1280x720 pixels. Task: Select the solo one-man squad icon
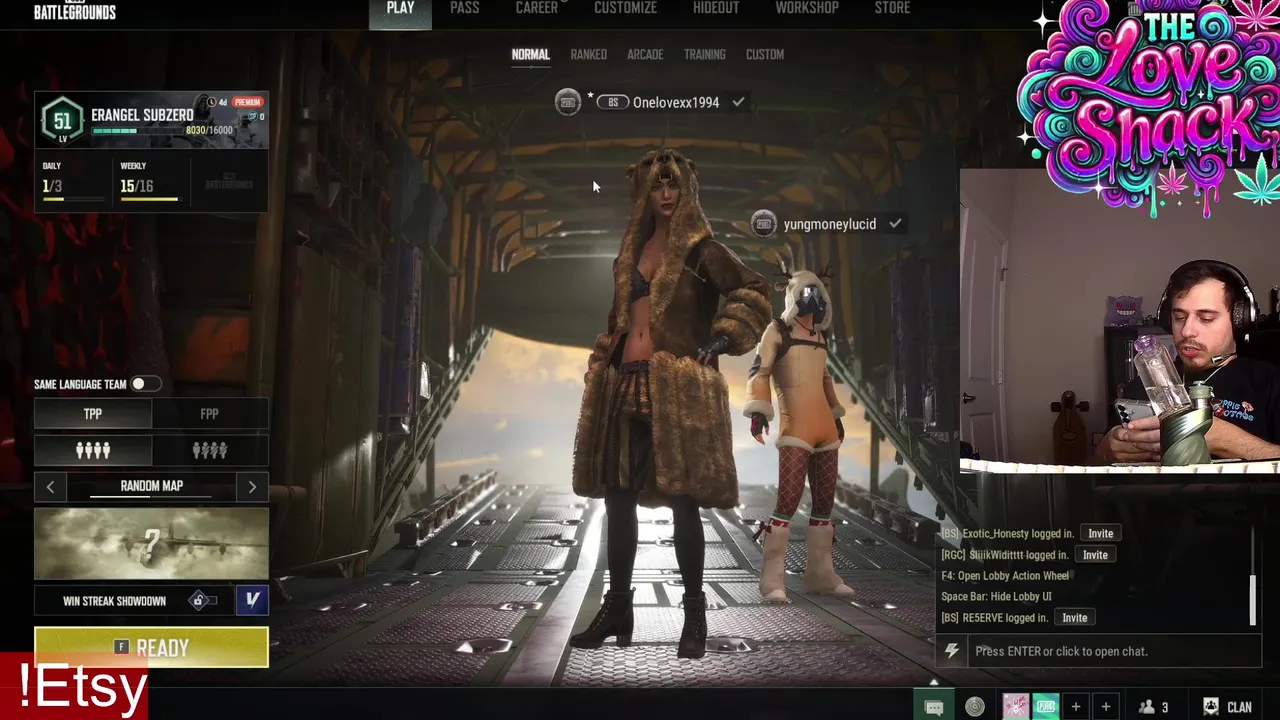coord(210,451)
